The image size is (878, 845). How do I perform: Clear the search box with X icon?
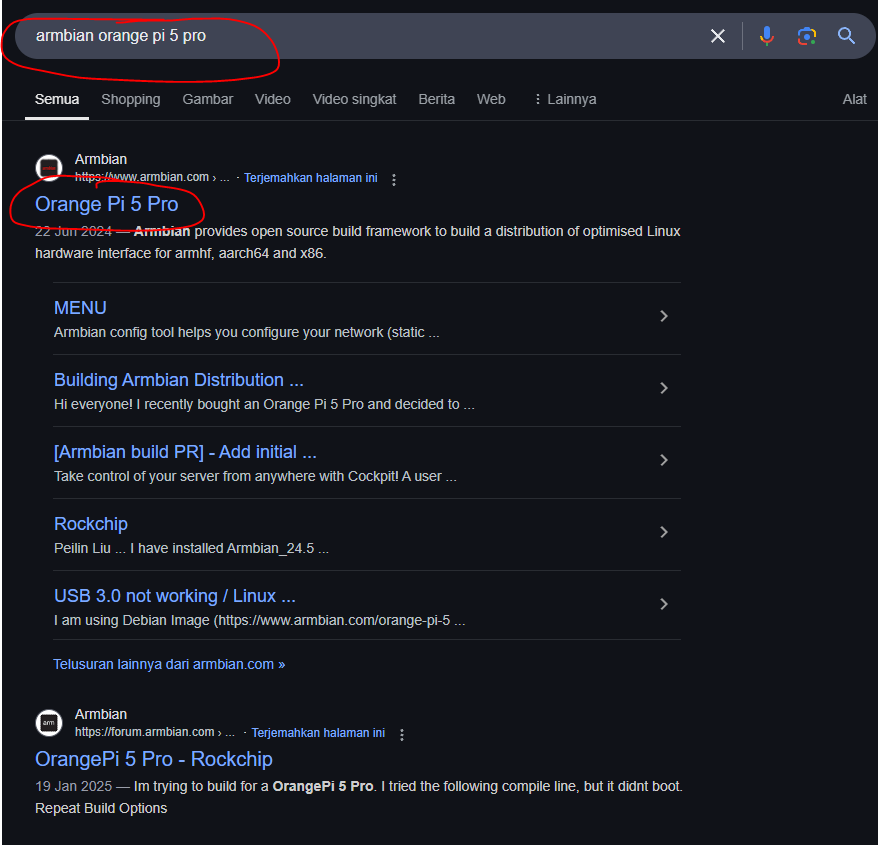(717, 36)
